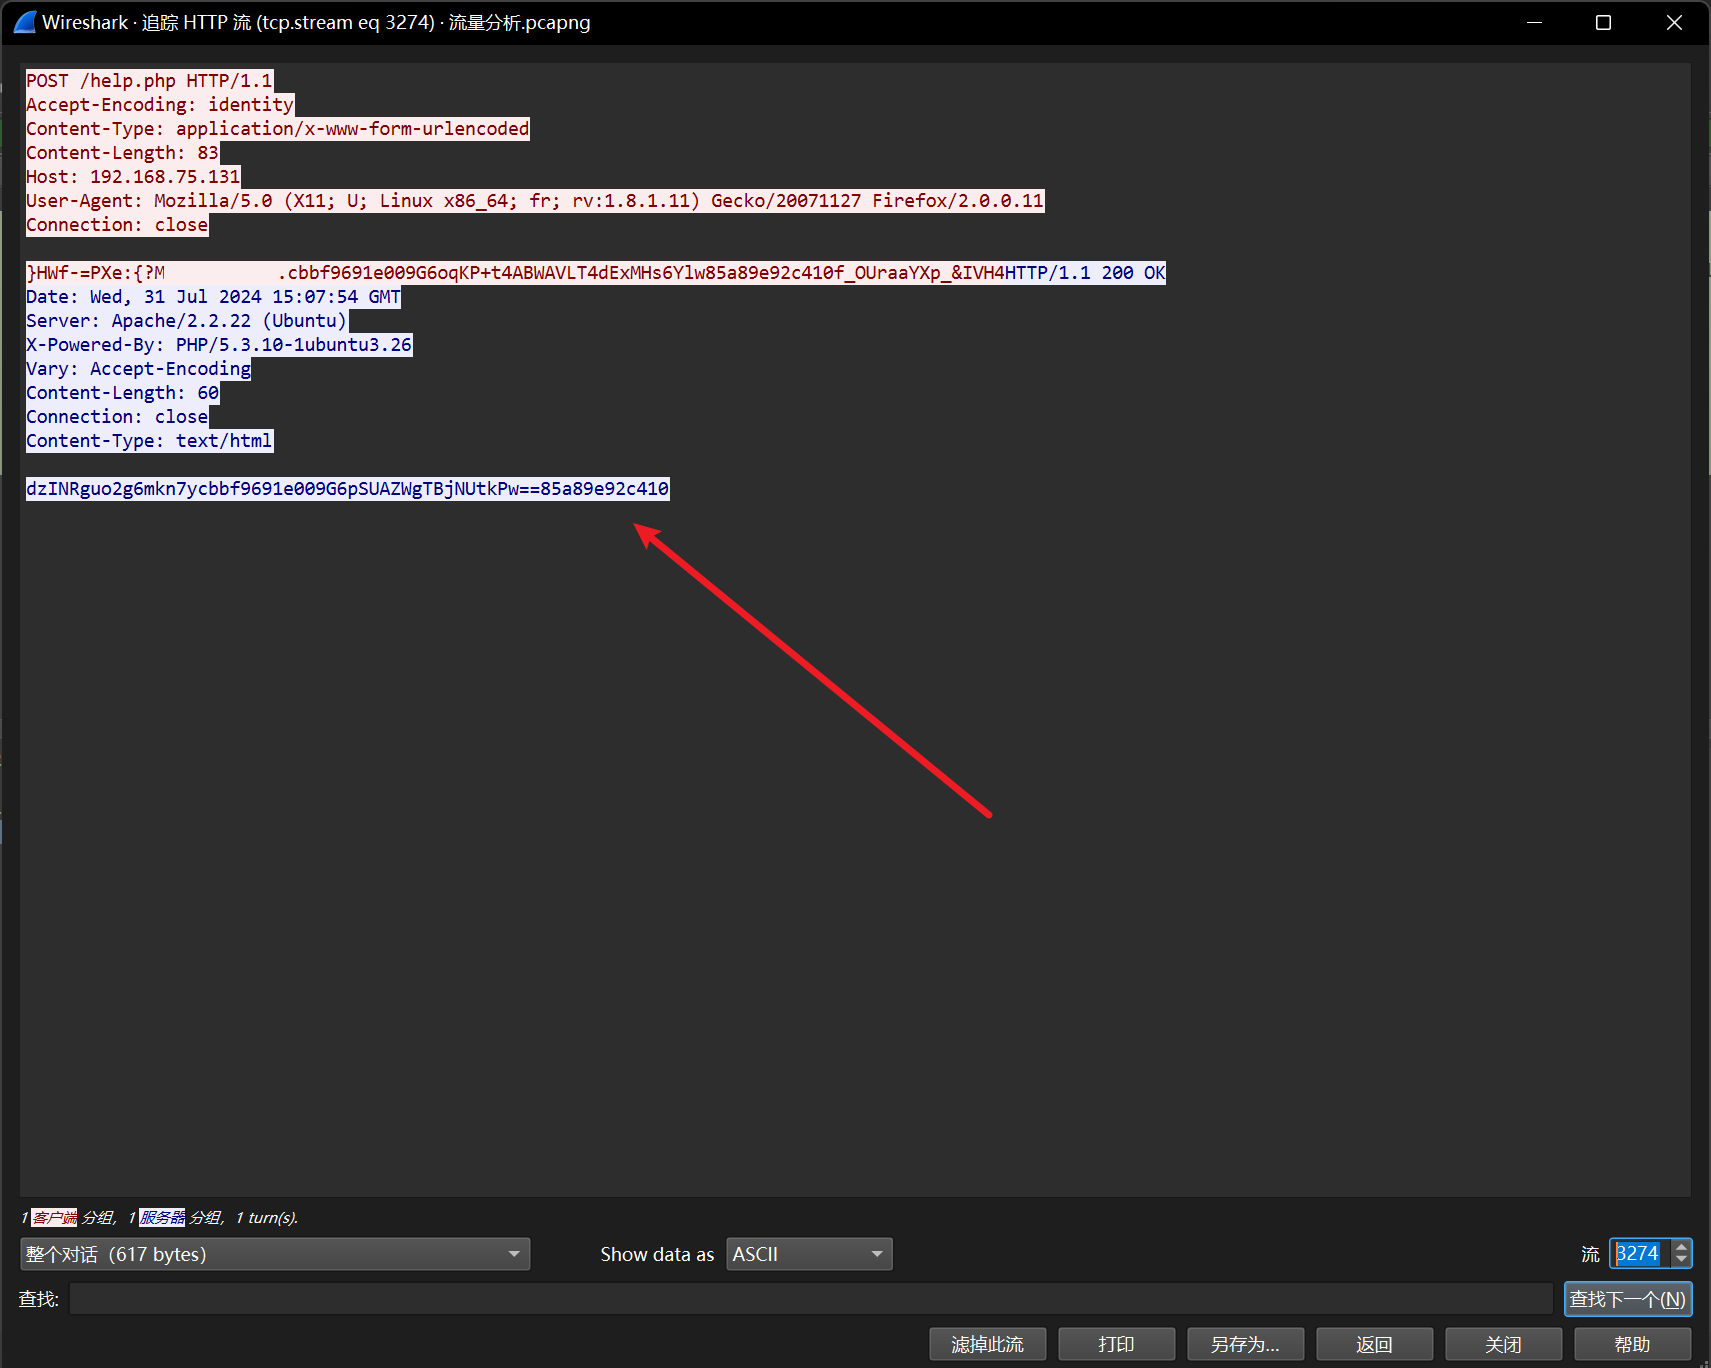1711x1368 pixels.
Task: Expand the Show data as ASCII dropdown
Action: pyautogui.click(x=808, y=1254)
